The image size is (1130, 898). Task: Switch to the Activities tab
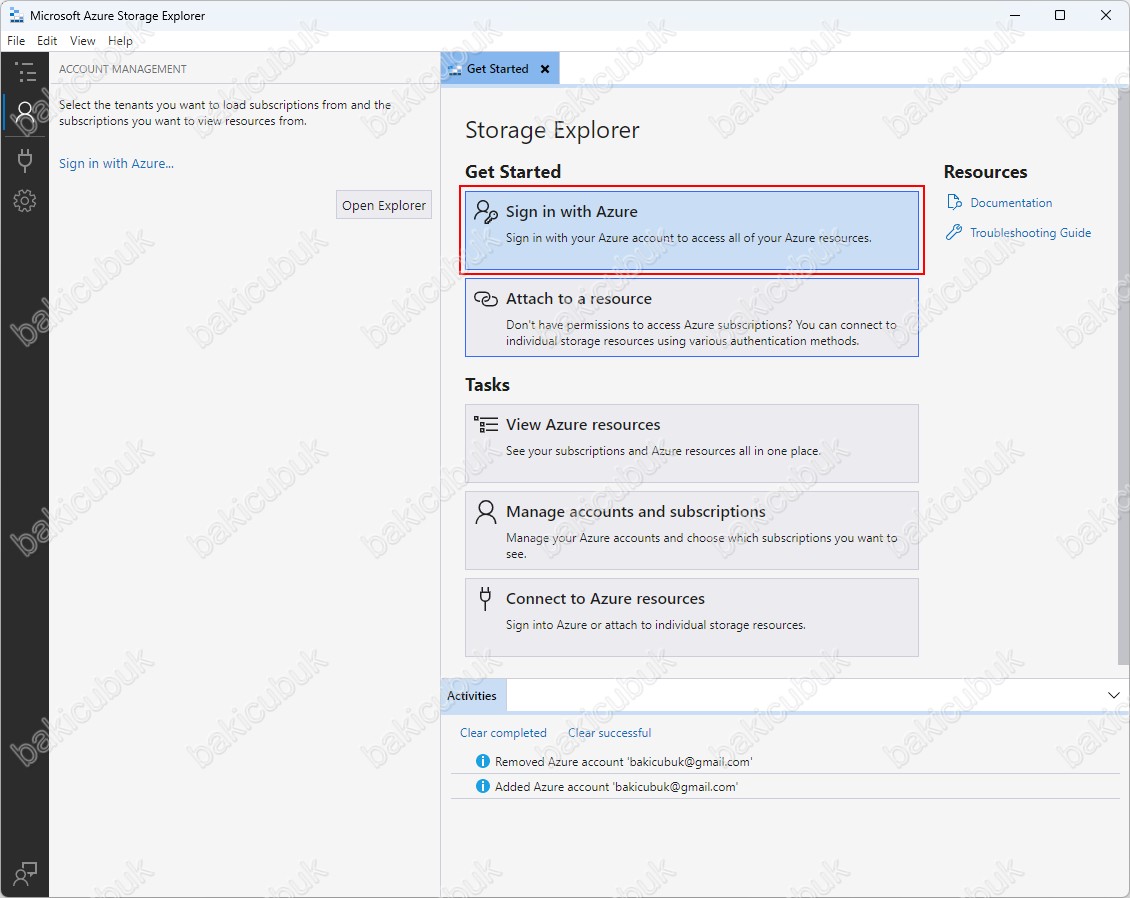(x=472, y=696)
